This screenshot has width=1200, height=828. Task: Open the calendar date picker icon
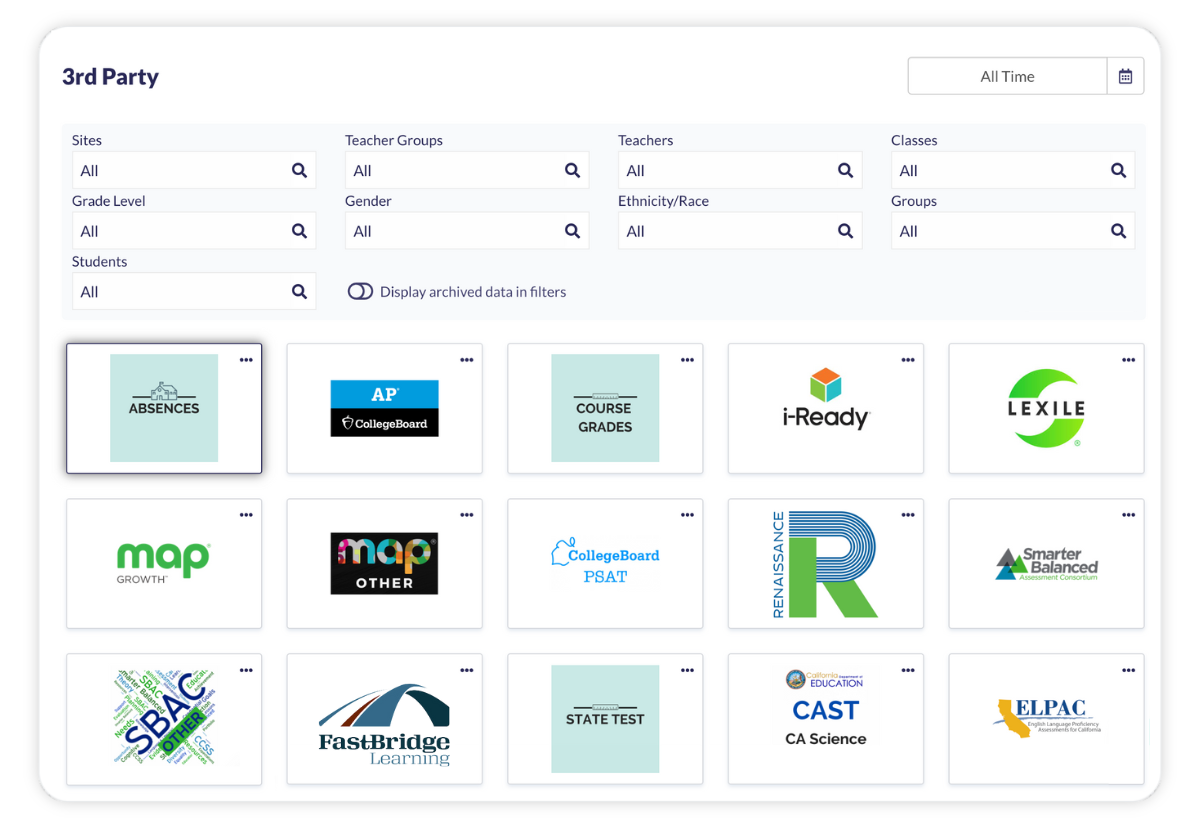click(1125, 76)
